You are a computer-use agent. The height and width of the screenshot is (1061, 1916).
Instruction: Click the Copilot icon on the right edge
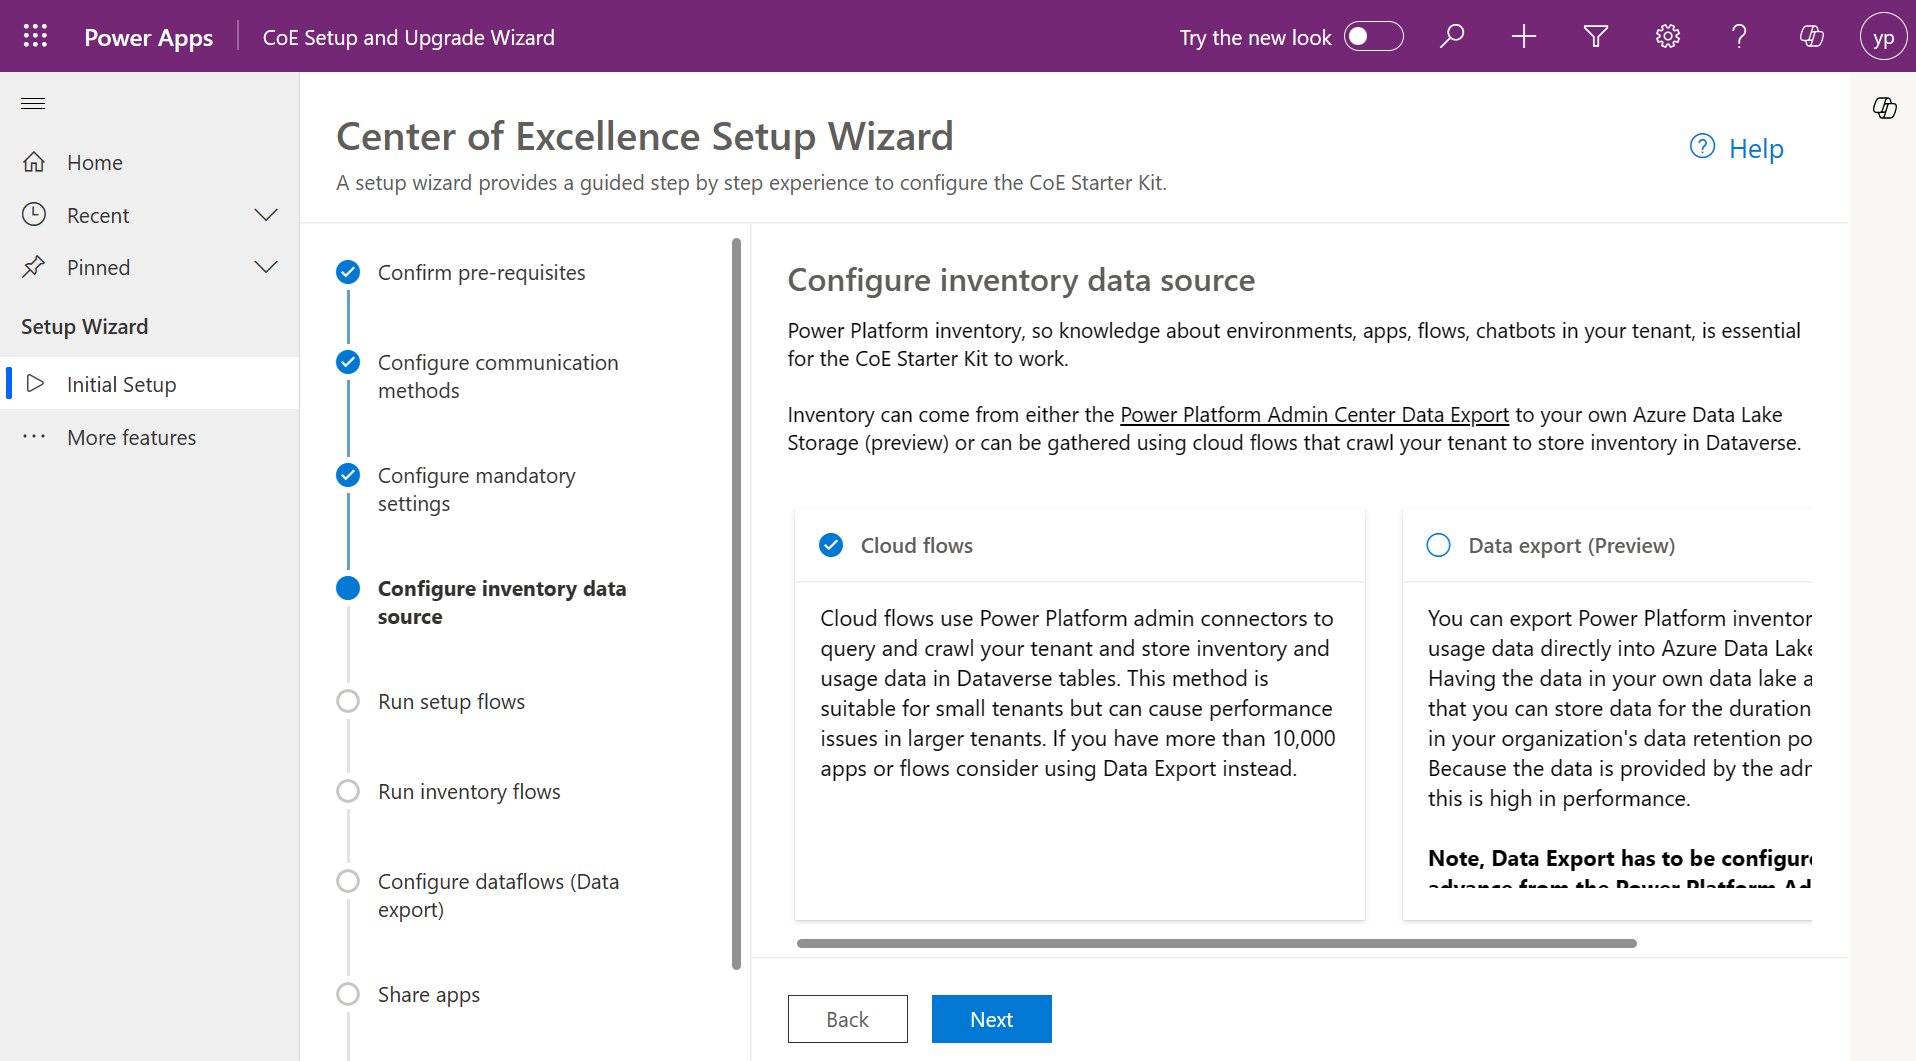1886,108
